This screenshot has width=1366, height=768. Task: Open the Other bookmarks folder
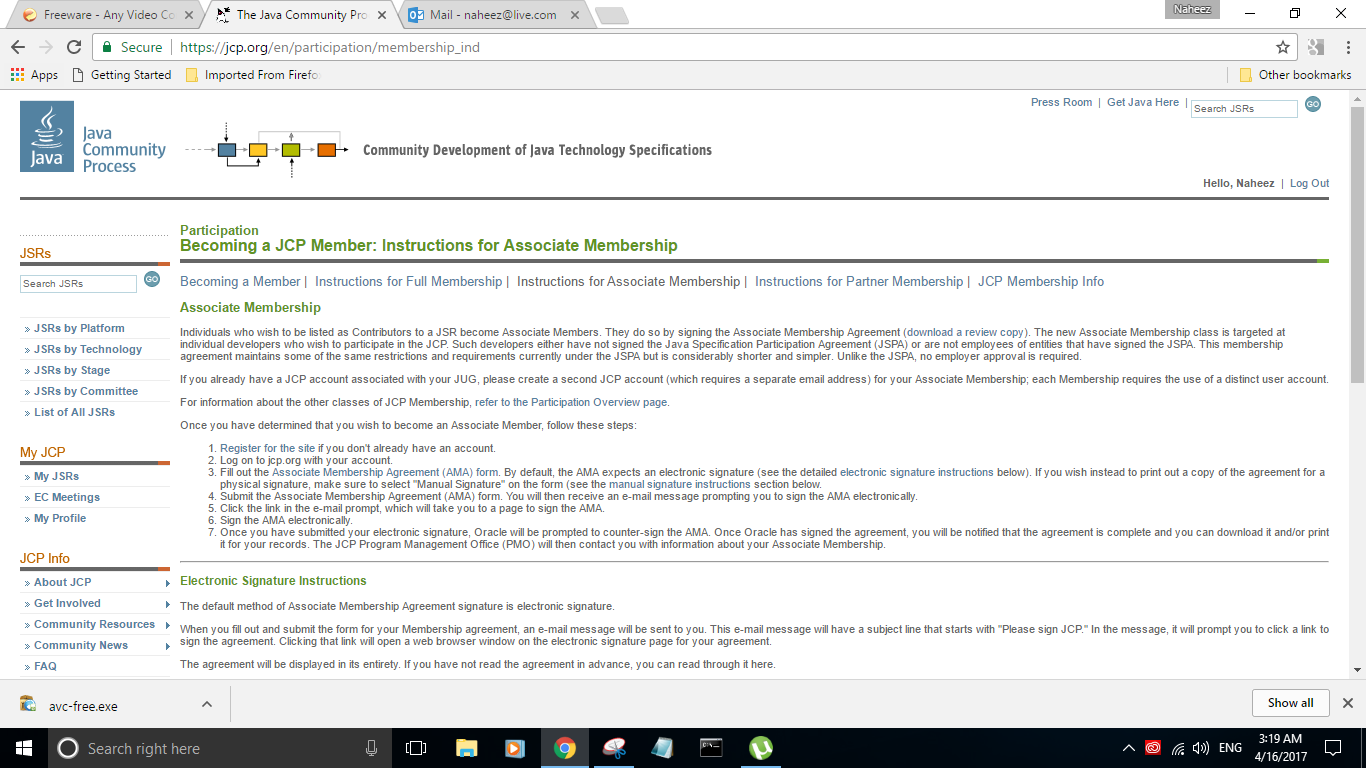[x=1295, y=75]
